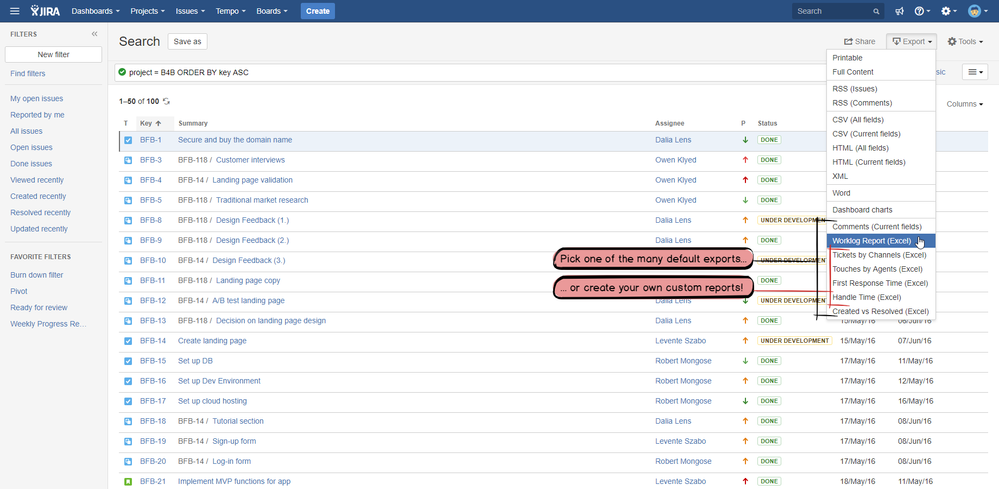
Task: Select Worklog Report (Excel) export option
Action: coord(871,241)
